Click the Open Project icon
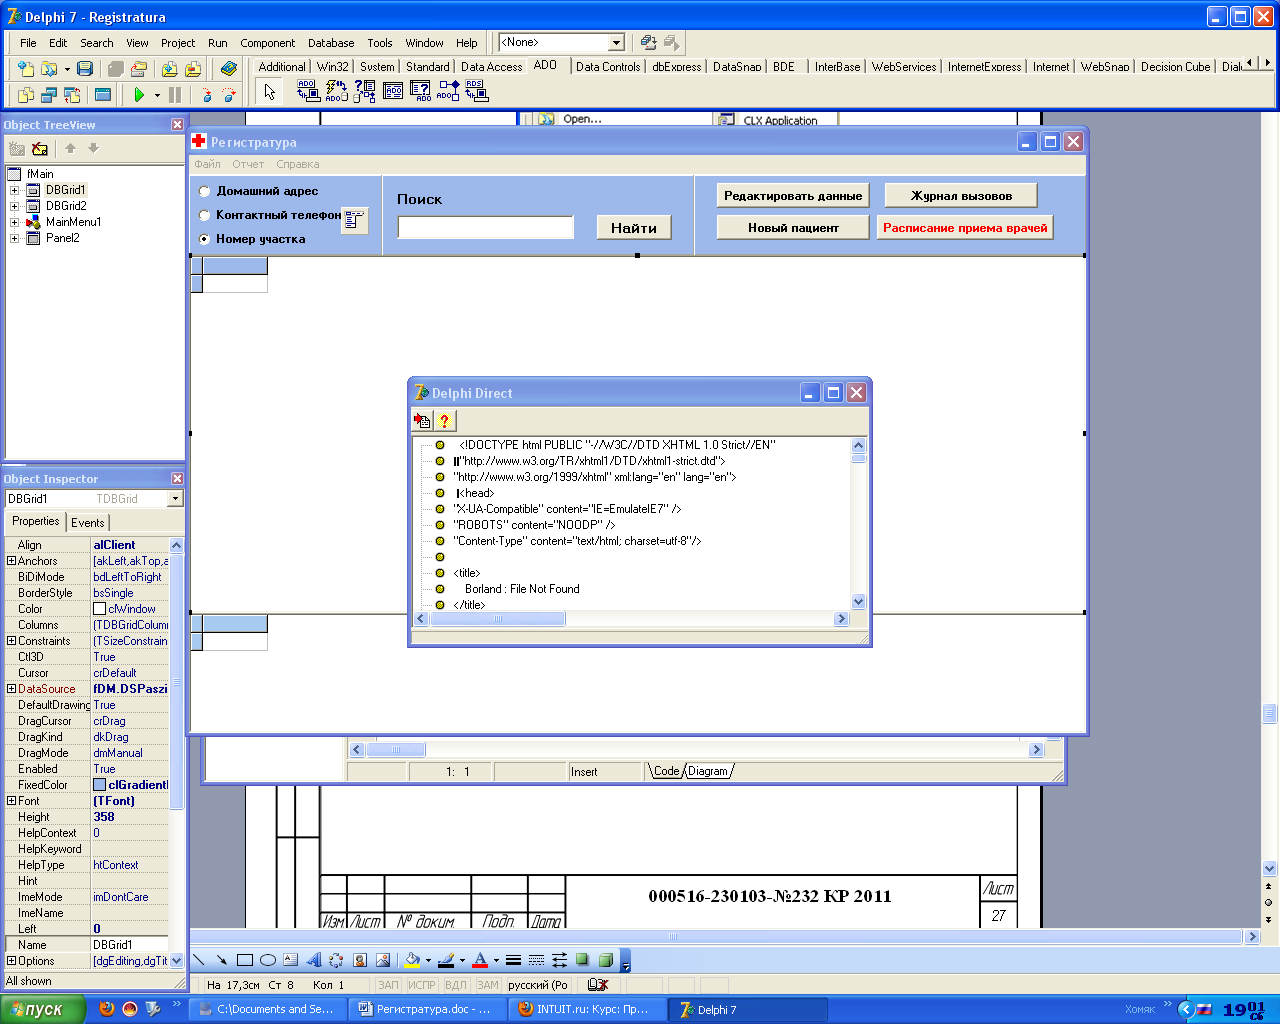The width and height of the screenshot is (1280, 1024). click(x=139, y=69)
